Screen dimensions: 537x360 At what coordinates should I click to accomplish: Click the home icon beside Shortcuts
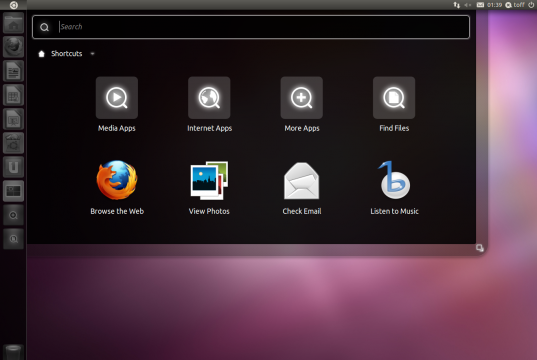tap(41, 54)
